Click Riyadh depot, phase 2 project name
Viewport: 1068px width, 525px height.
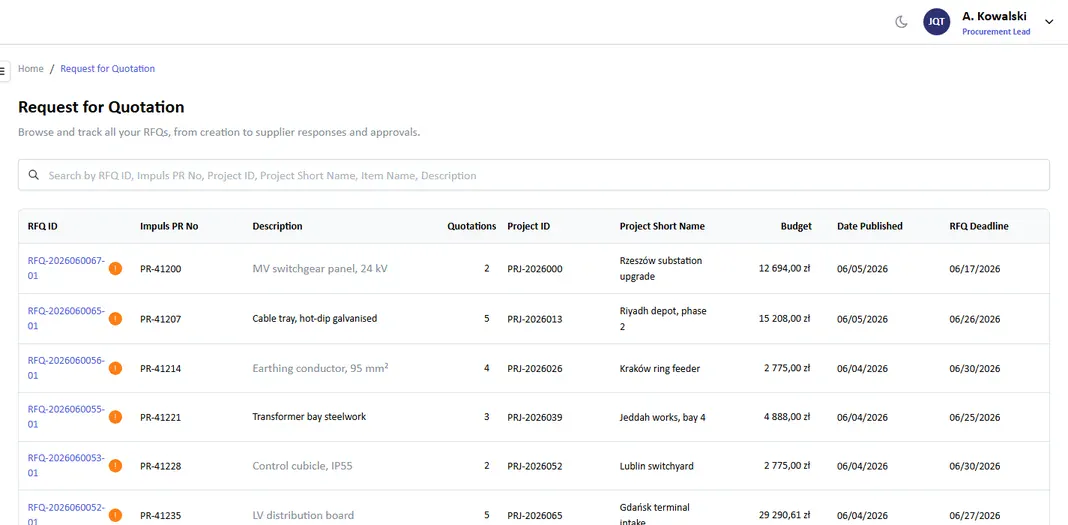click(x=663, y=318)
